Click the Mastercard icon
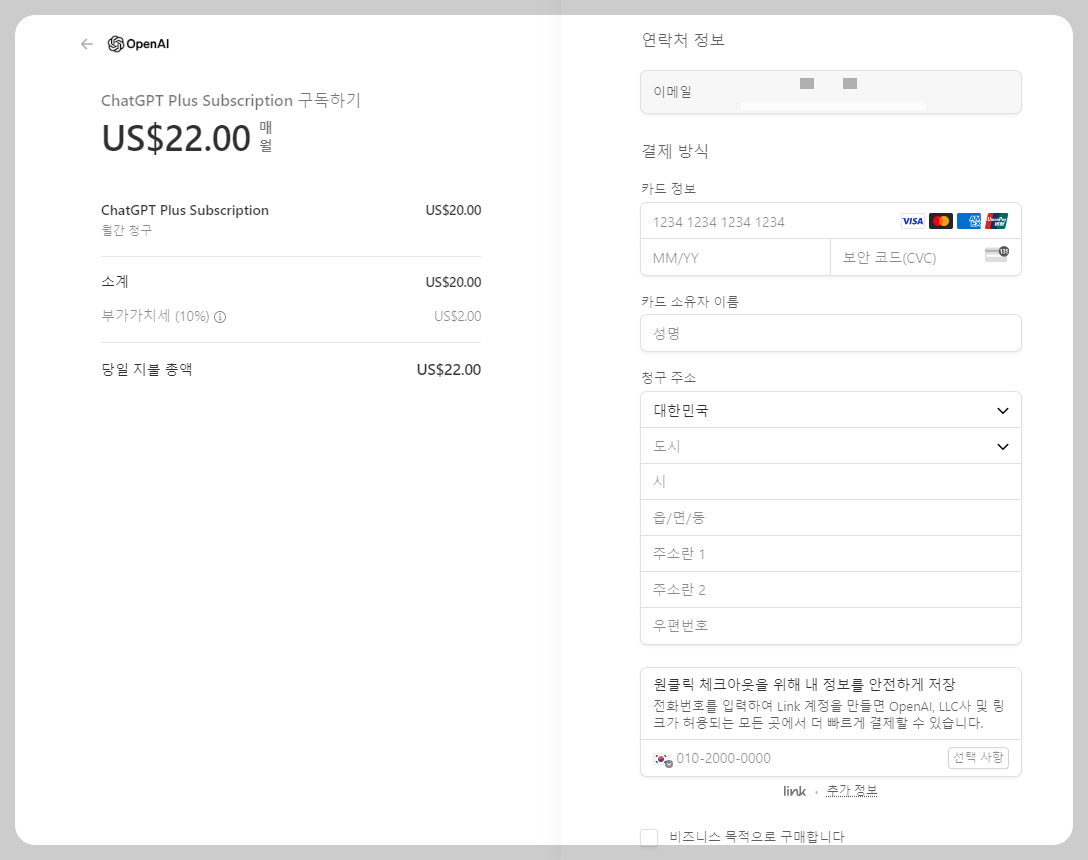 [941, 221]
